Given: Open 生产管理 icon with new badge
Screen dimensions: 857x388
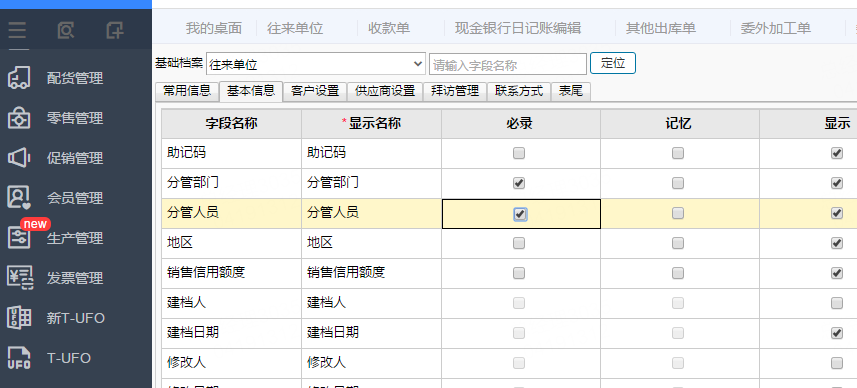Looking at the screenshot, I should (x=19, y=238).
